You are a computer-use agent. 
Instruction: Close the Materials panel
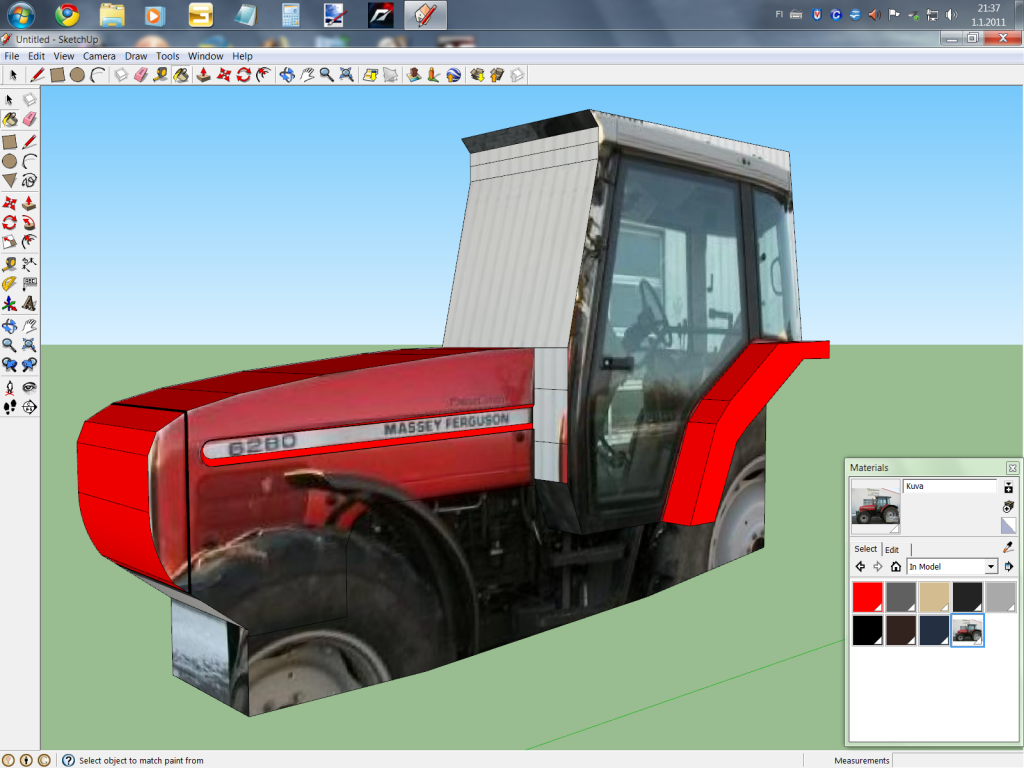(1012, 468)
